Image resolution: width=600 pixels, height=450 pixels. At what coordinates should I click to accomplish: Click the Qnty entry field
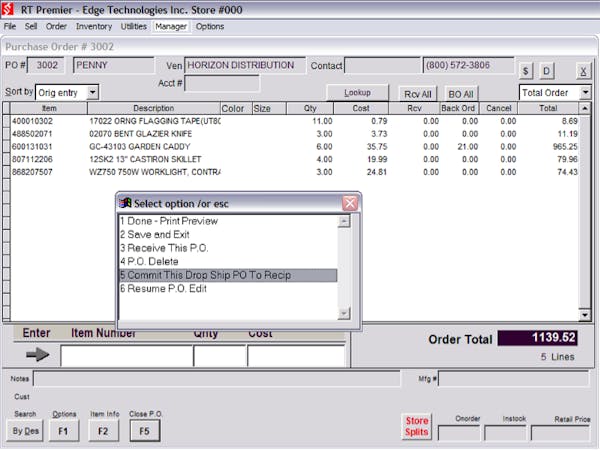220,356
